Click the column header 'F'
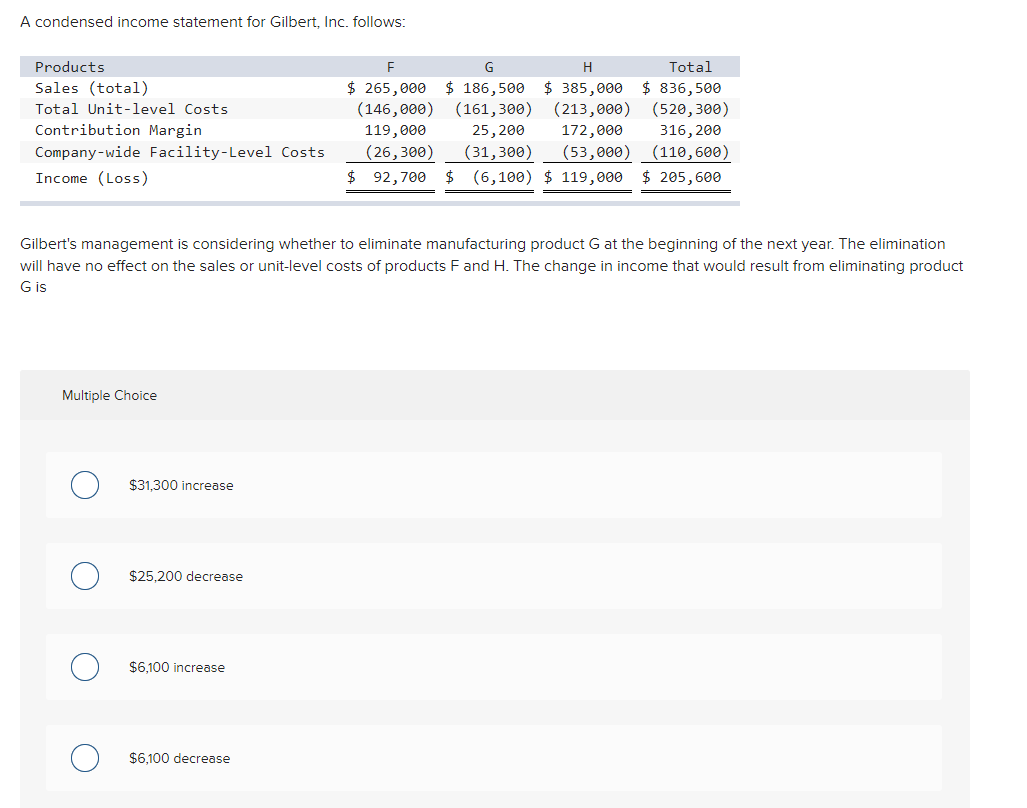Viewport: 1027px width, 808px height. (390, 67)
